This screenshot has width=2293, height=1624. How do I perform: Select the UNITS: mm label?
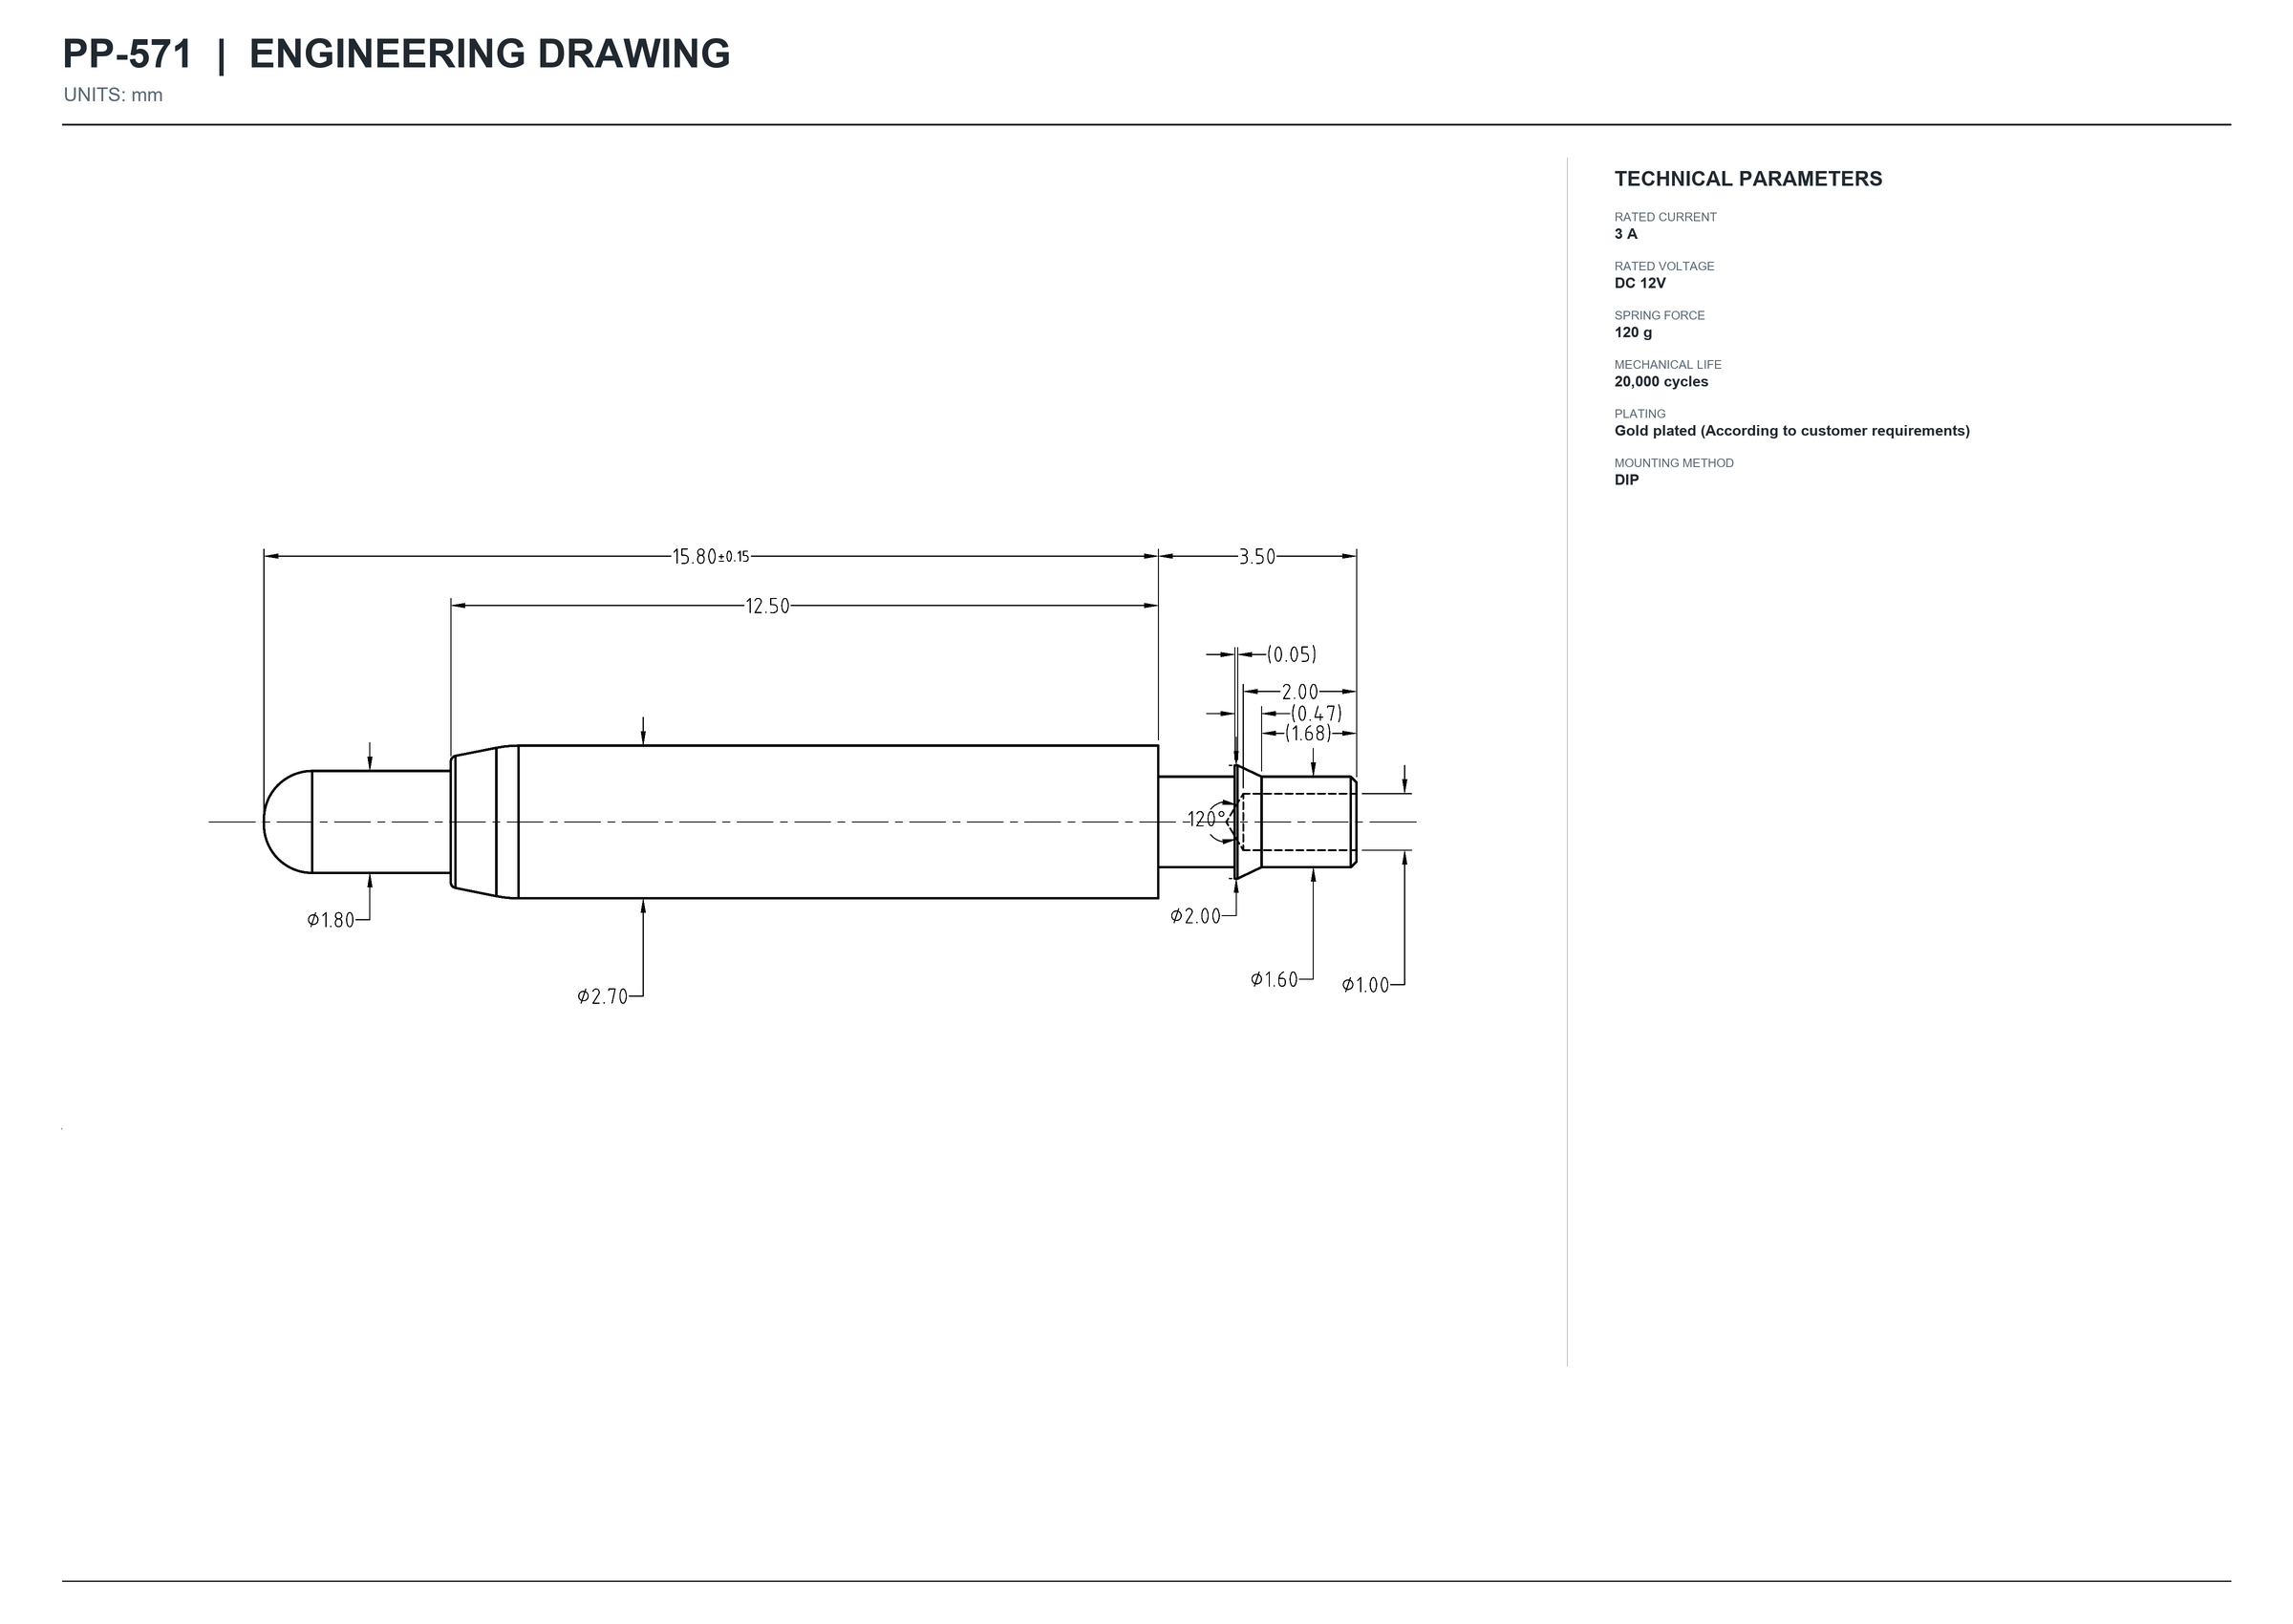pos(113,95)
